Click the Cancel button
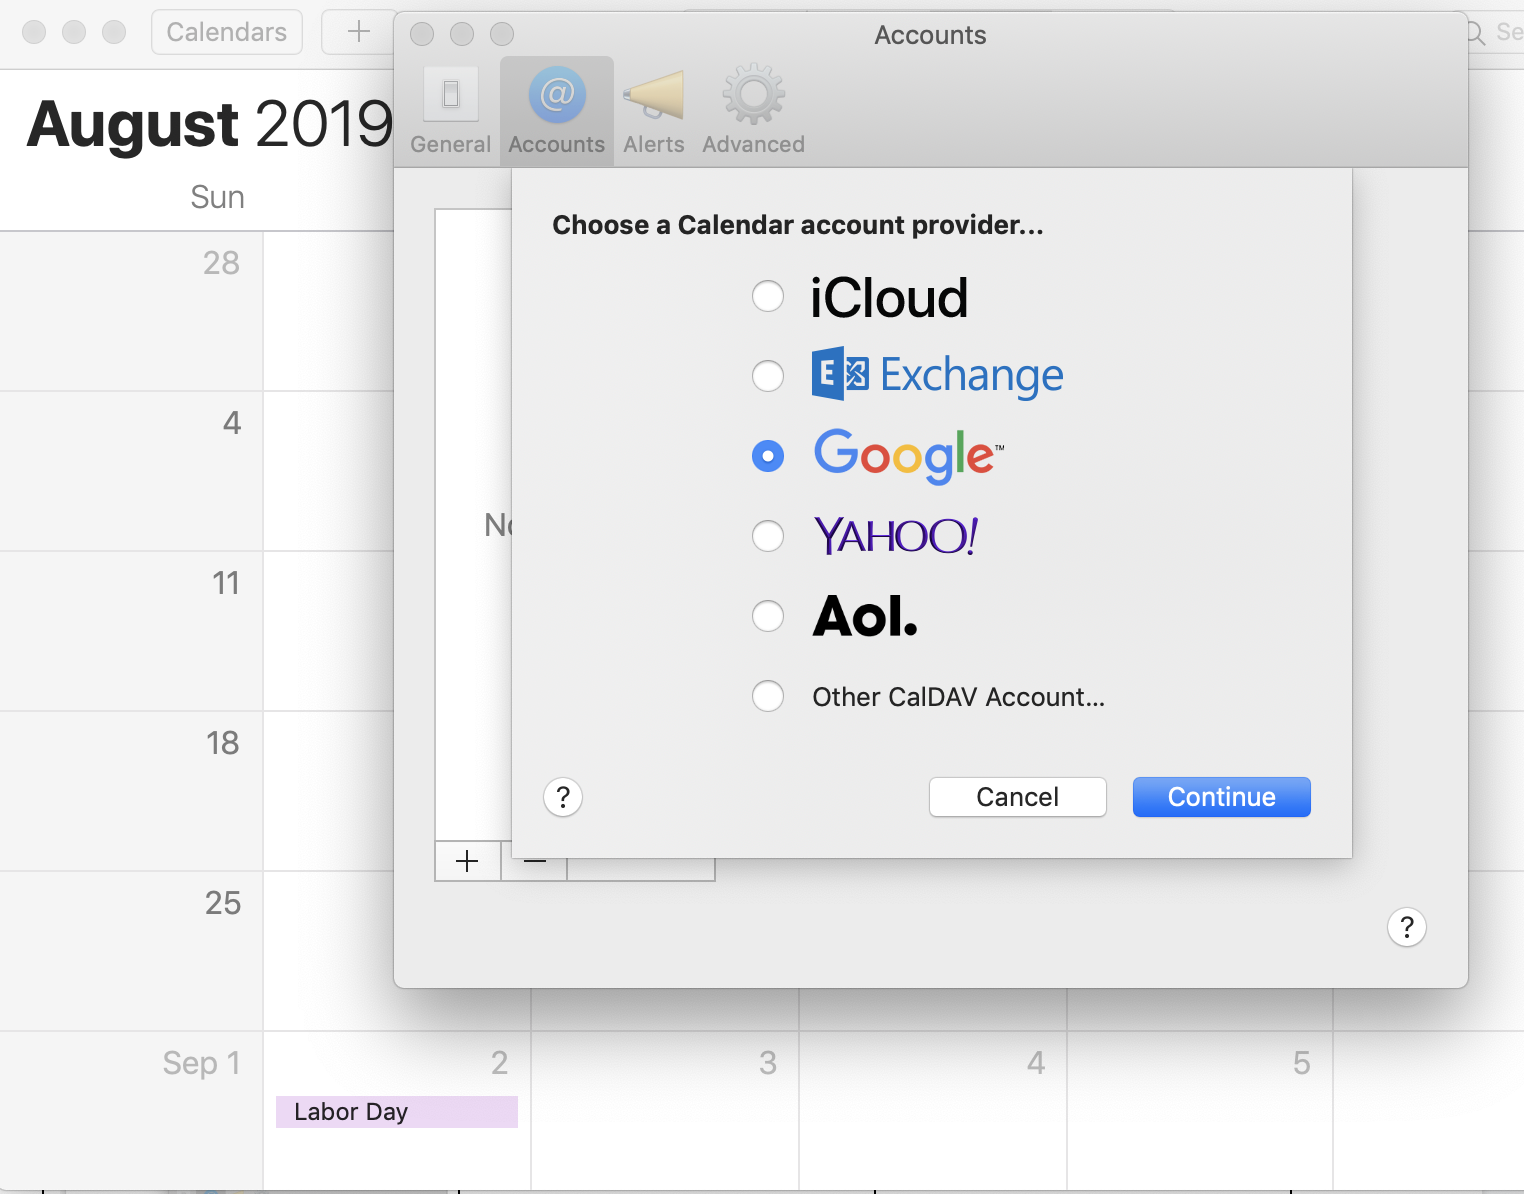Image resolution: width=1524 pixels, height=1194 pixels. [1017, 797]
